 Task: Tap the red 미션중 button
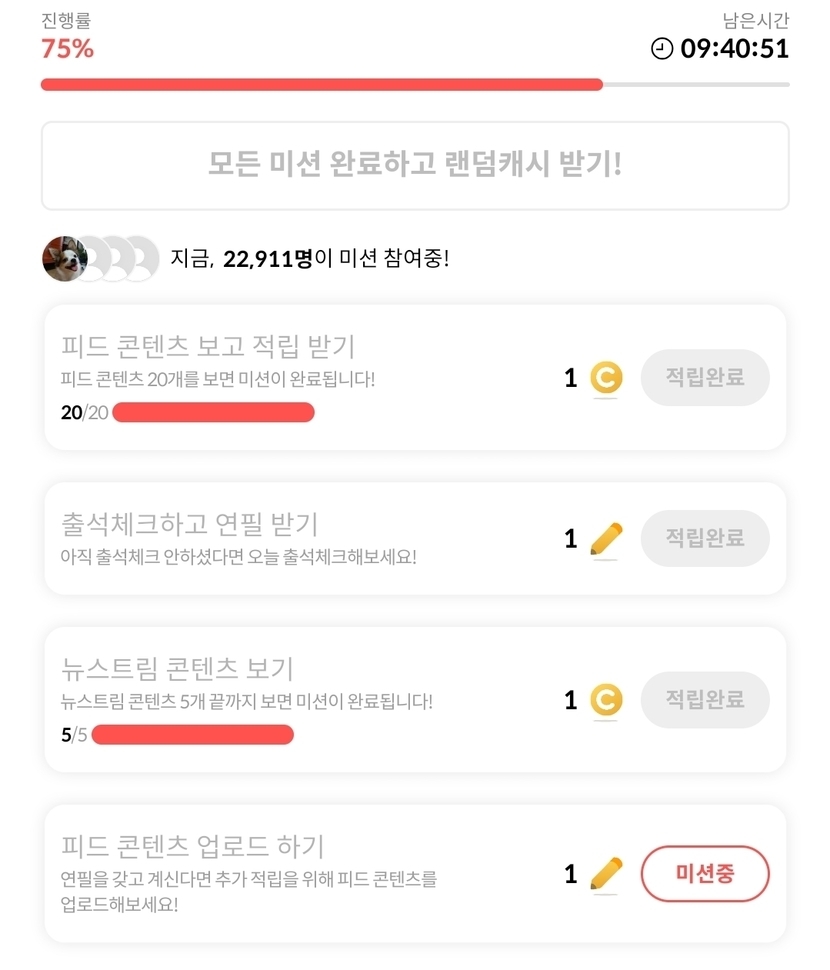pyautogui.click(x=705, y=874)
